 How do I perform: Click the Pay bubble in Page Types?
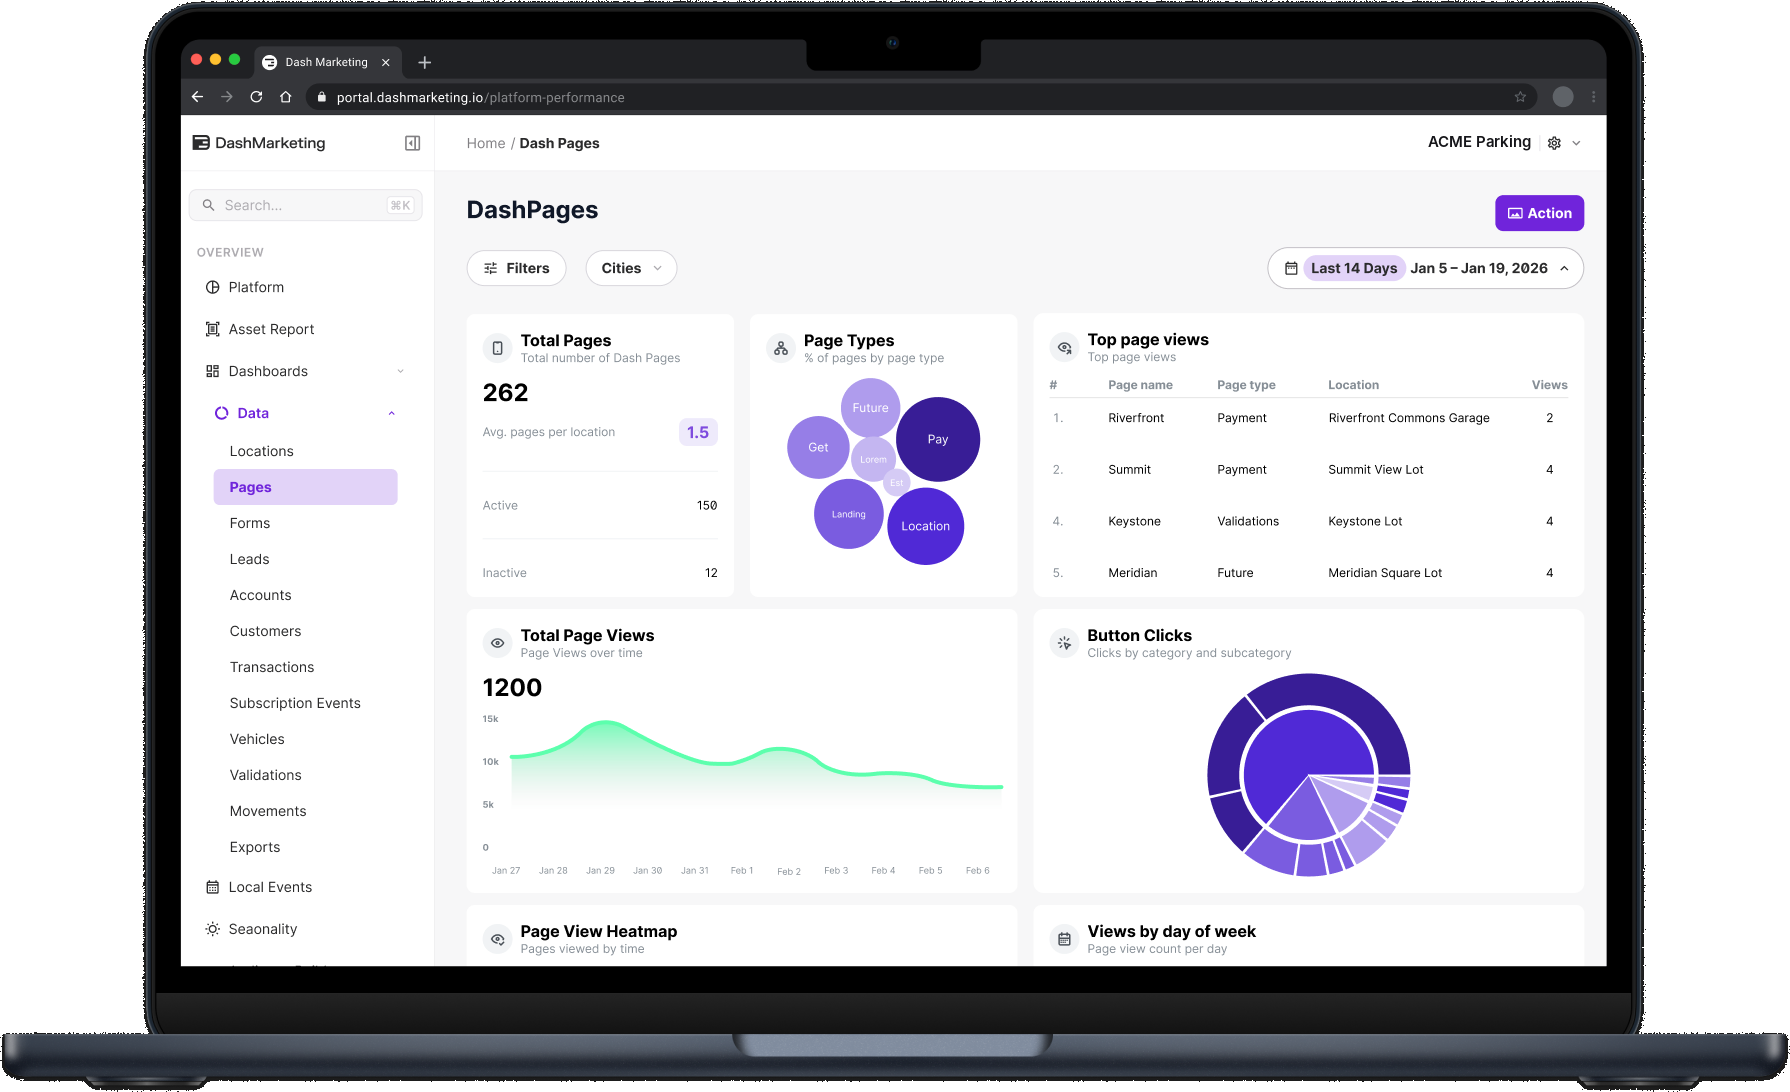point(938,439)
